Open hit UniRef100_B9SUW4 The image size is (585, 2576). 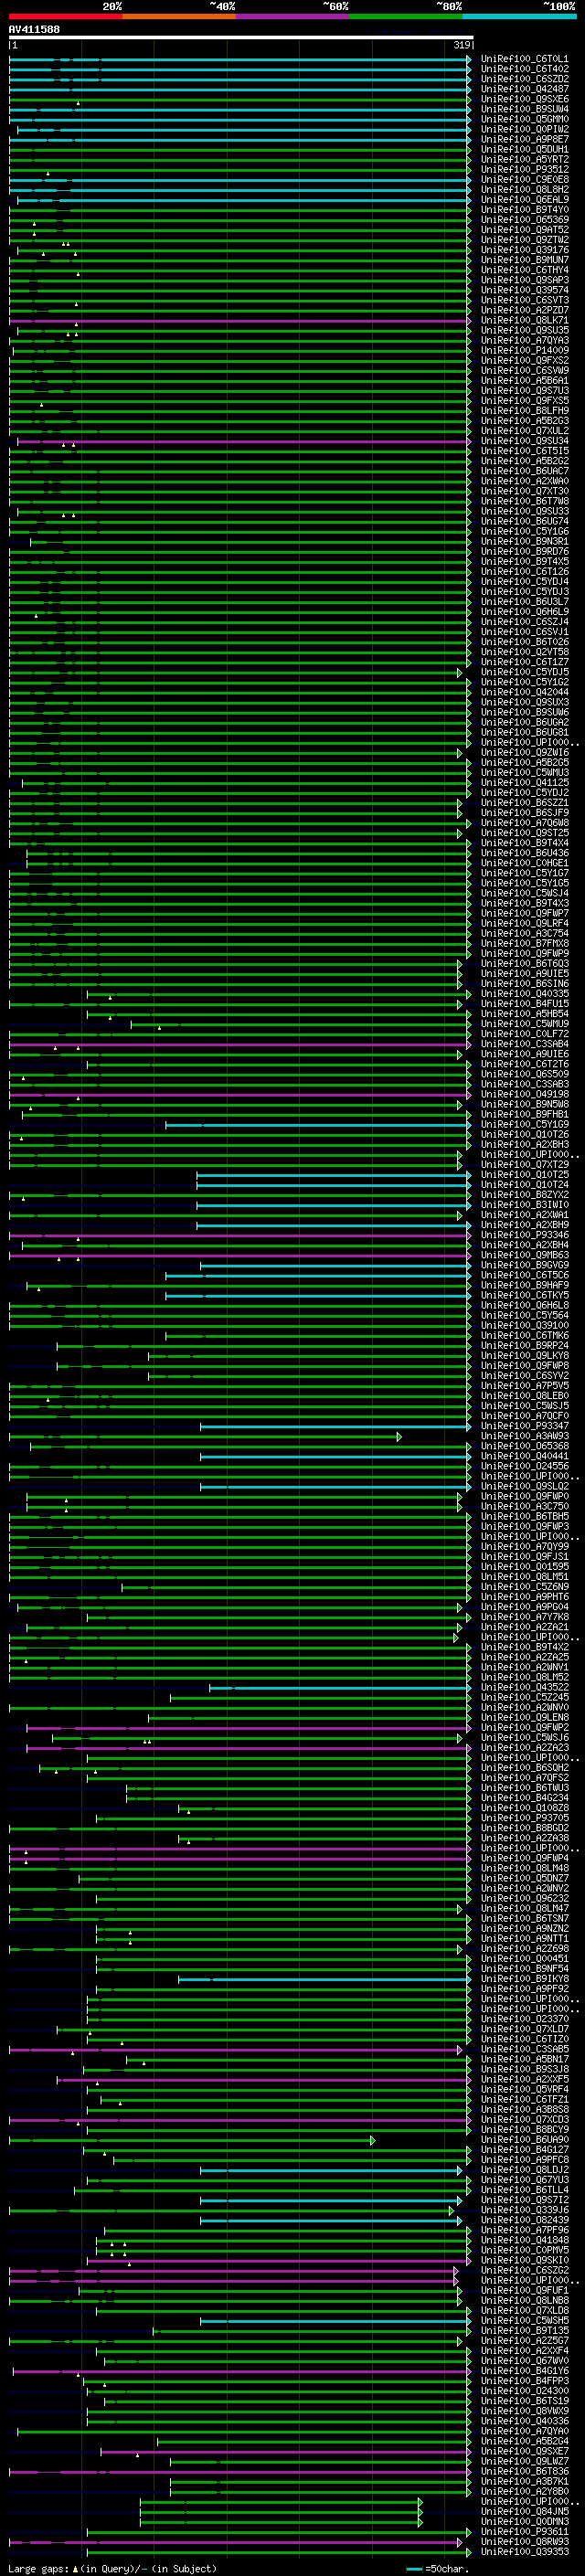pos(525,109)
